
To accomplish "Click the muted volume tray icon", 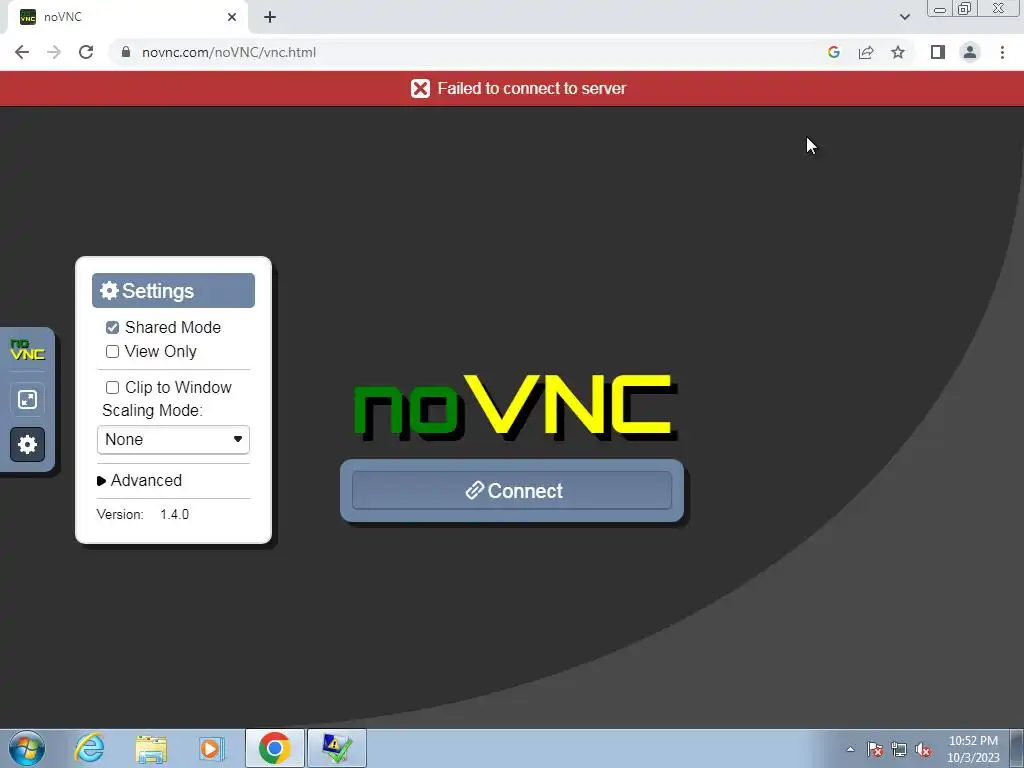I will point(923,749).
